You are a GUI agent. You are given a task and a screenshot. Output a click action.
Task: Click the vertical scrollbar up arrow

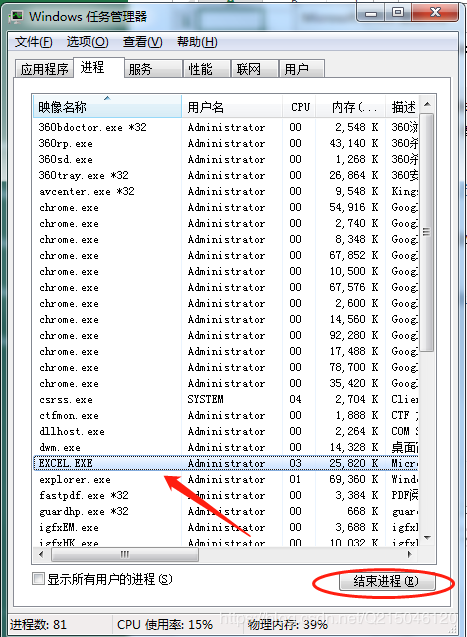tap(427, 104)
